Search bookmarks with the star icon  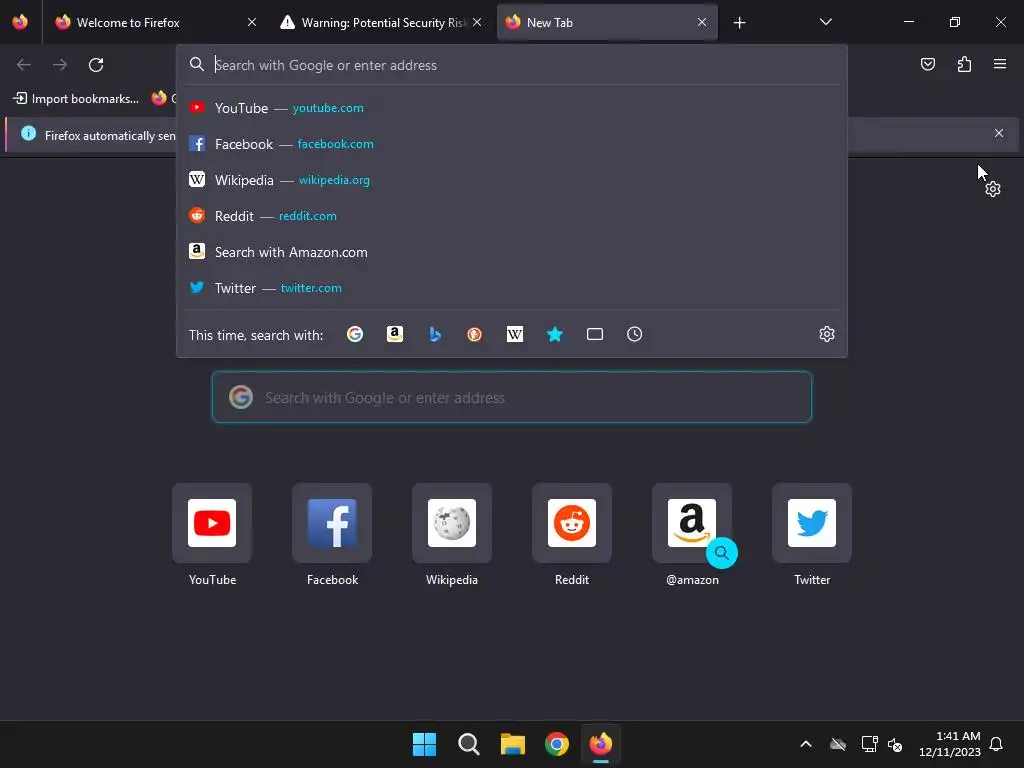click(x=554, y=334)
